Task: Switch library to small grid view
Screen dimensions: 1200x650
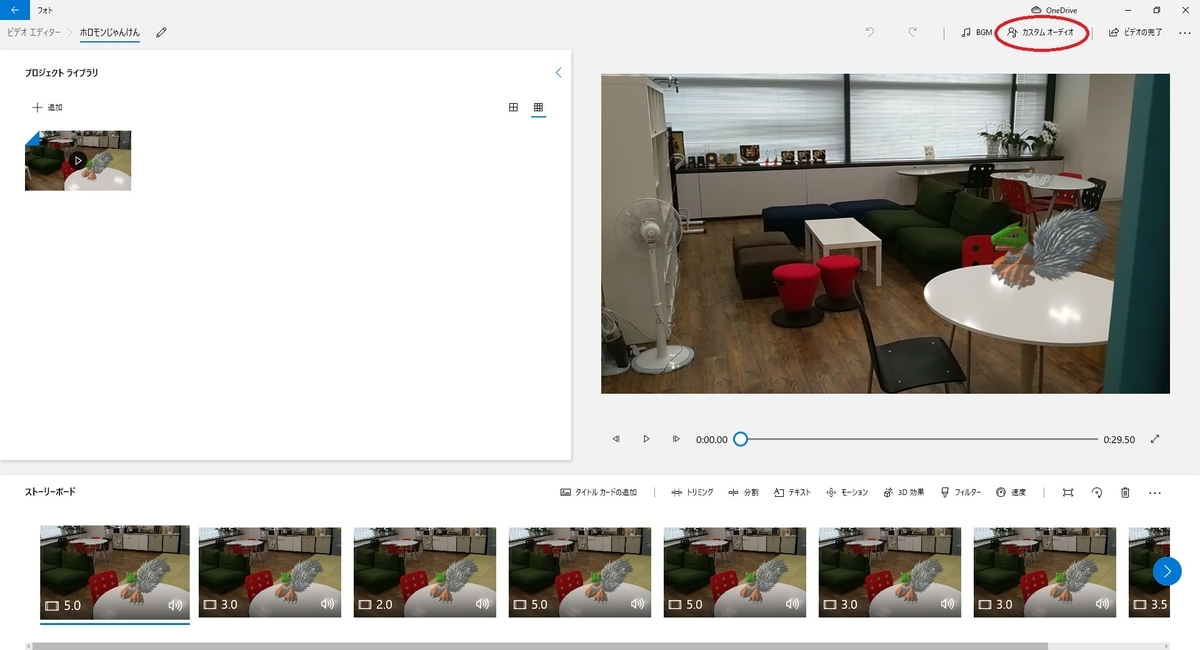Action: point(538,107)
